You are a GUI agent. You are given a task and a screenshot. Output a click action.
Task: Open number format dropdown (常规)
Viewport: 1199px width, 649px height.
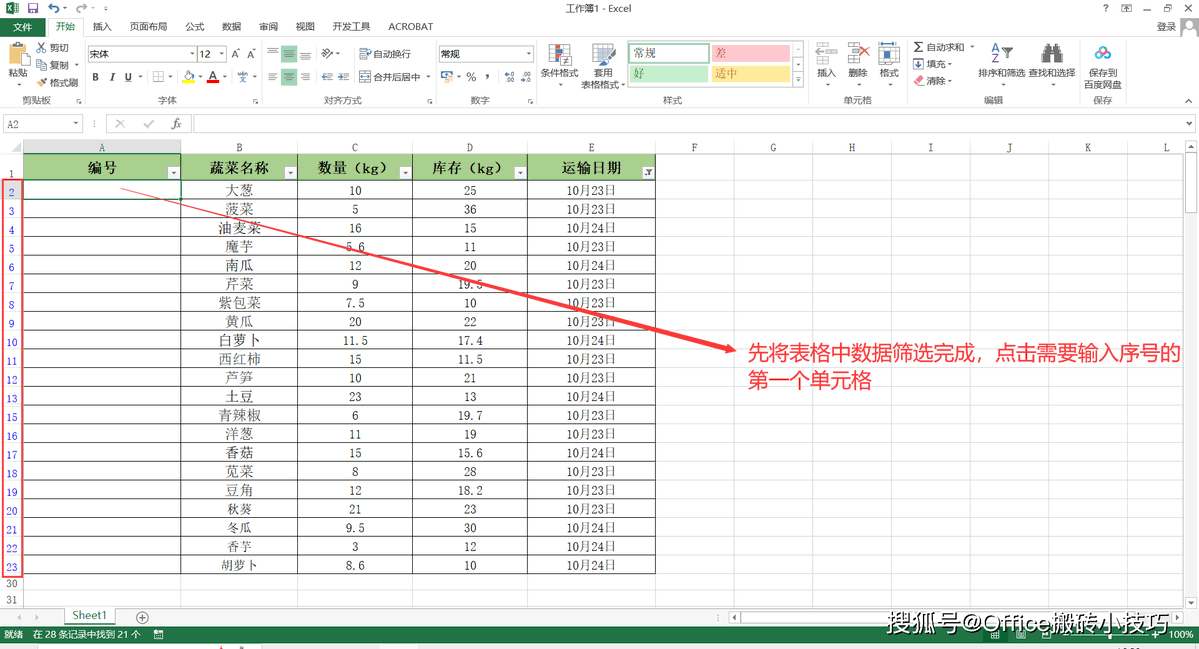[x=528, y=54]
